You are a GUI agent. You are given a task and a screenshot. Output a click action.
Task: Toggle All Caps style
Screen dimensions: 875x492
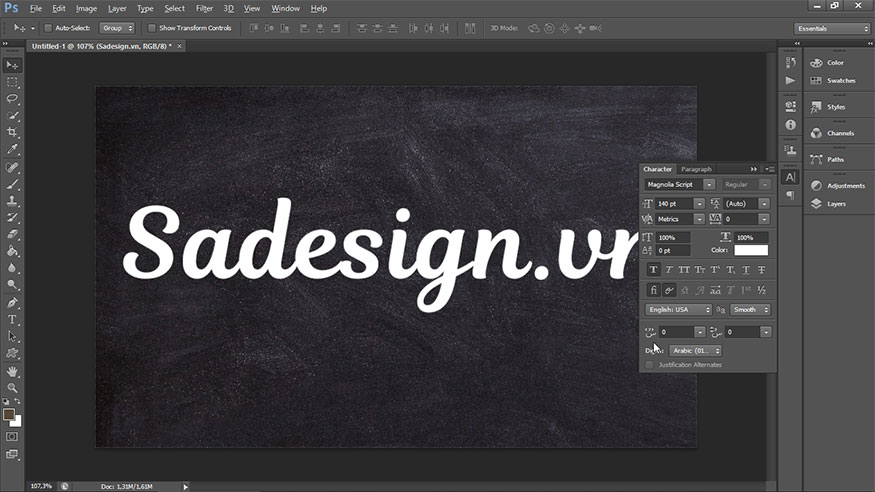coord(684,270)
